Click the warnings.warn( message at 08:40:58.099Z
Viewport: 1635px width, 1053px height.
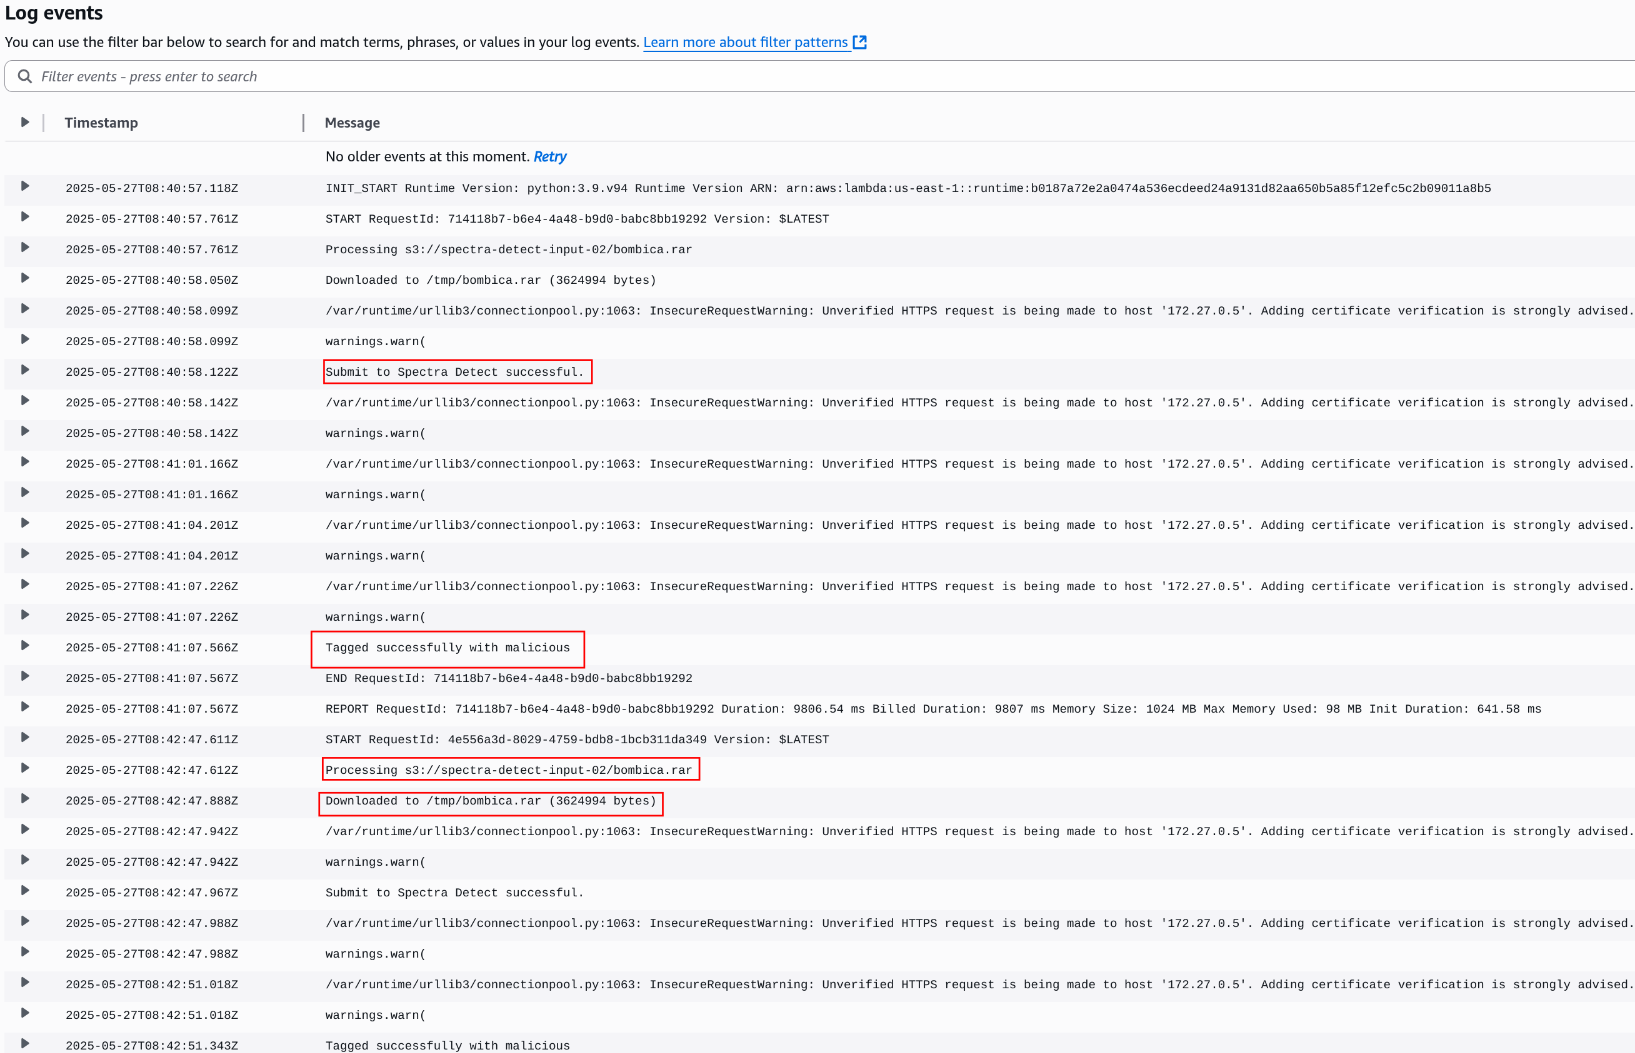click(375, 342)
